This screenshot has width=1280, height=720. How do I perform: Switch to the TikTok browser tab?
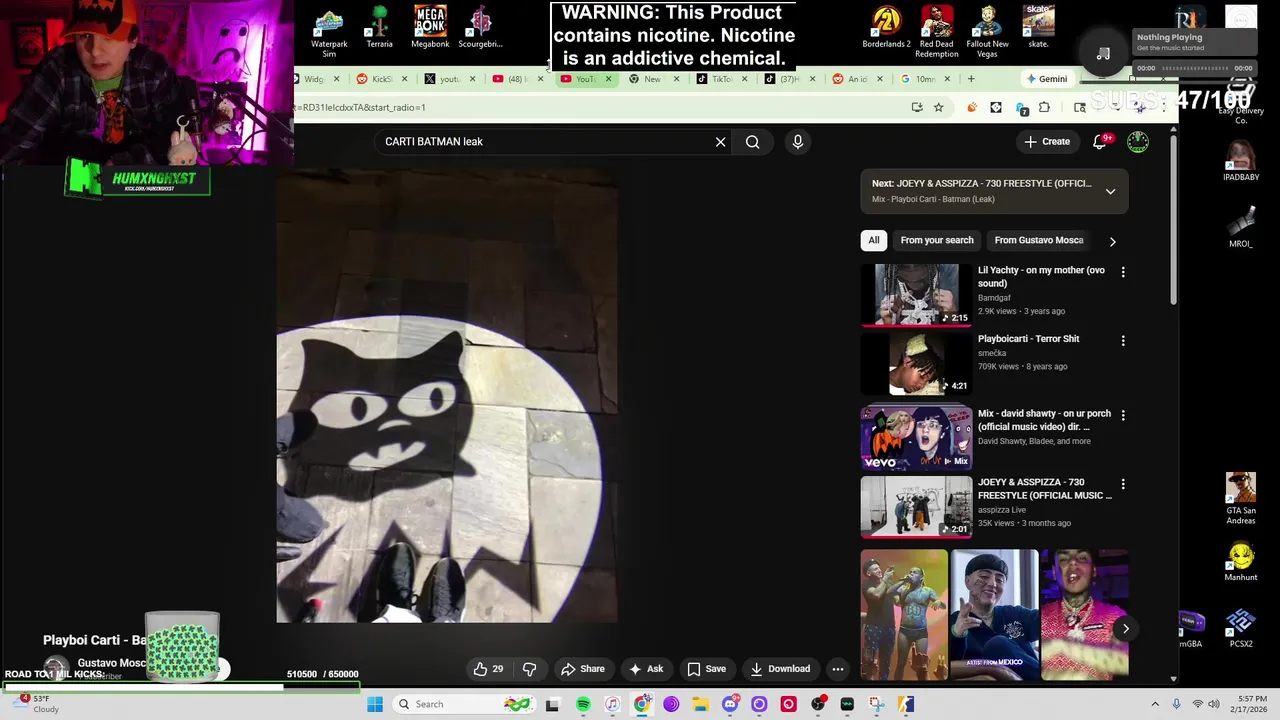coord(722,79)
